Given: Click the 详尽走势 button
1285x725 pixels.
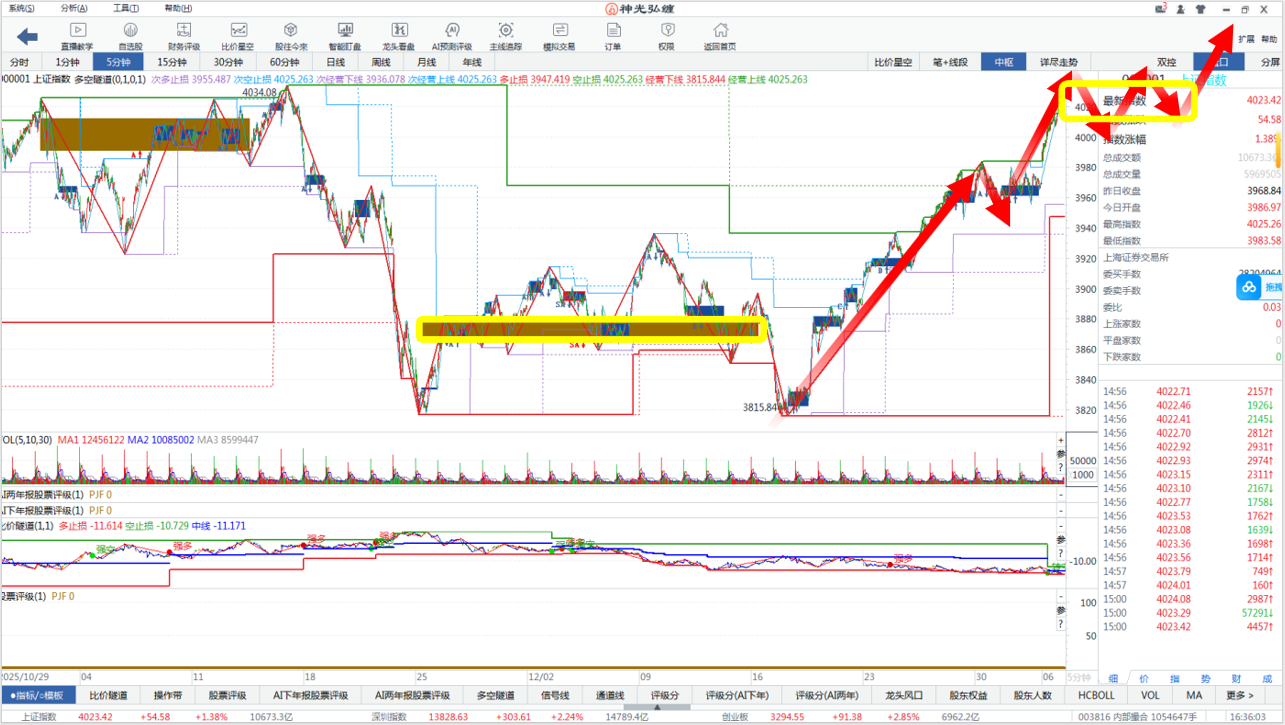Looking at the screenshot, I should (x=1059, y=62).
